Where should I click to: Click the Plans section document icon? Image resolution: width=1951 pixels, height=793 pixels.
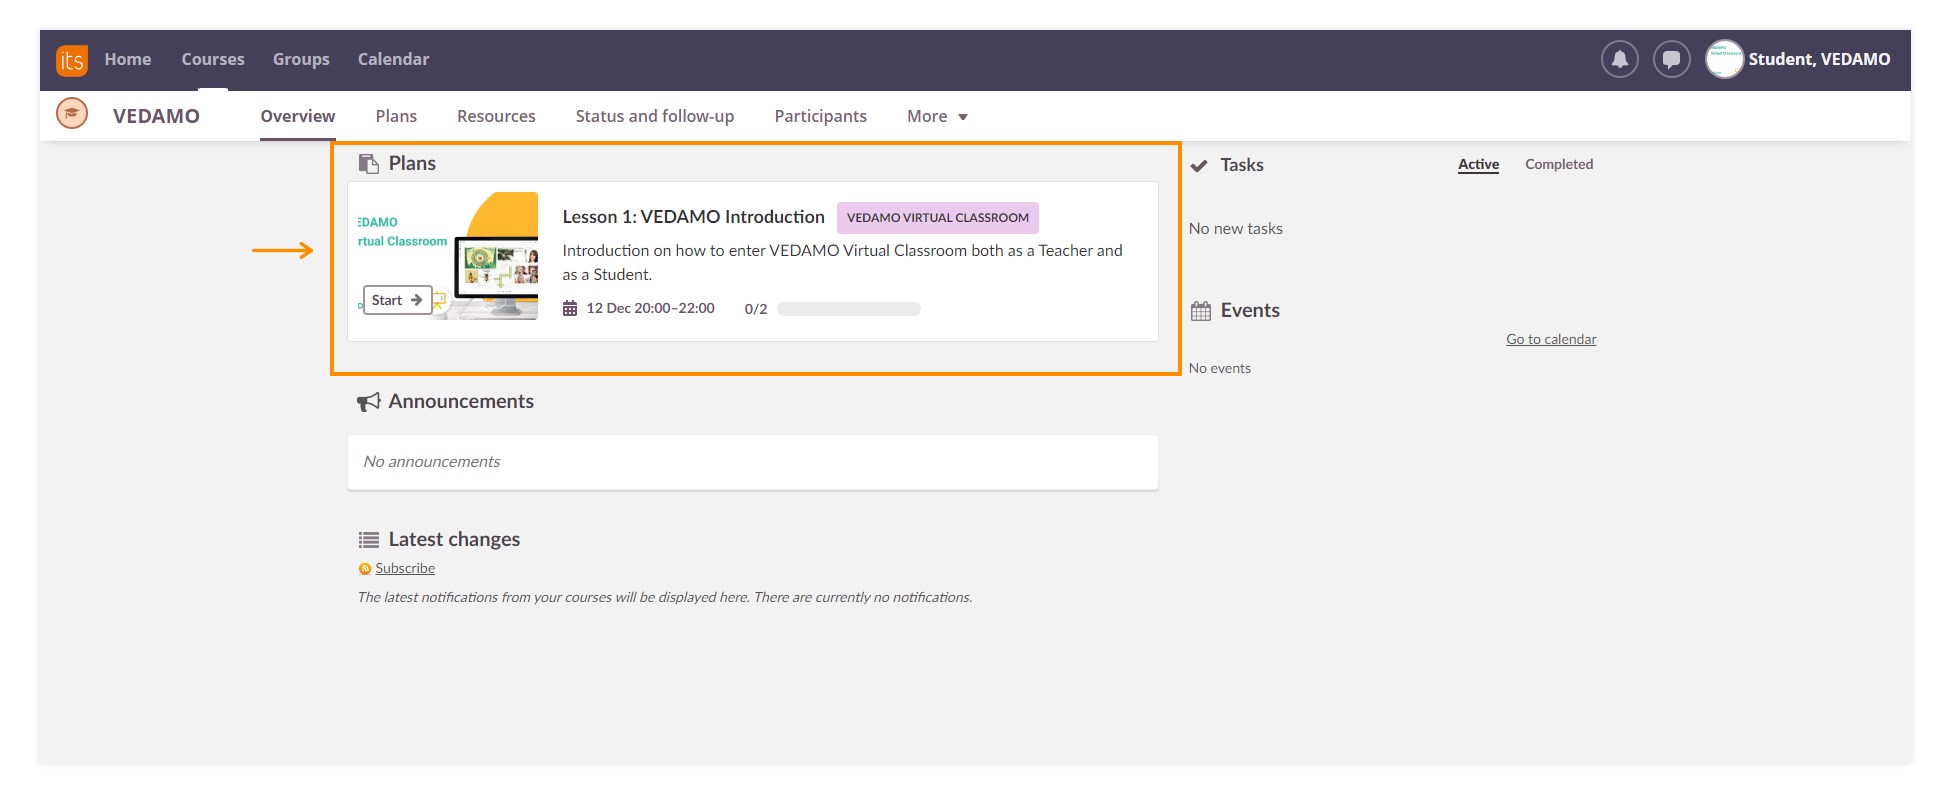click(x=368, y=163)
